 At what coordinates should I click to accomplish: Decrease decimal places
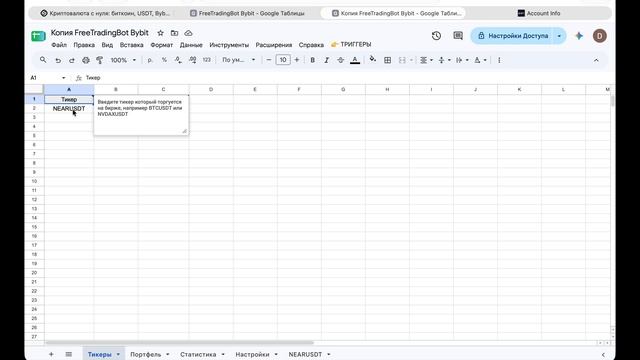(178, 60)
